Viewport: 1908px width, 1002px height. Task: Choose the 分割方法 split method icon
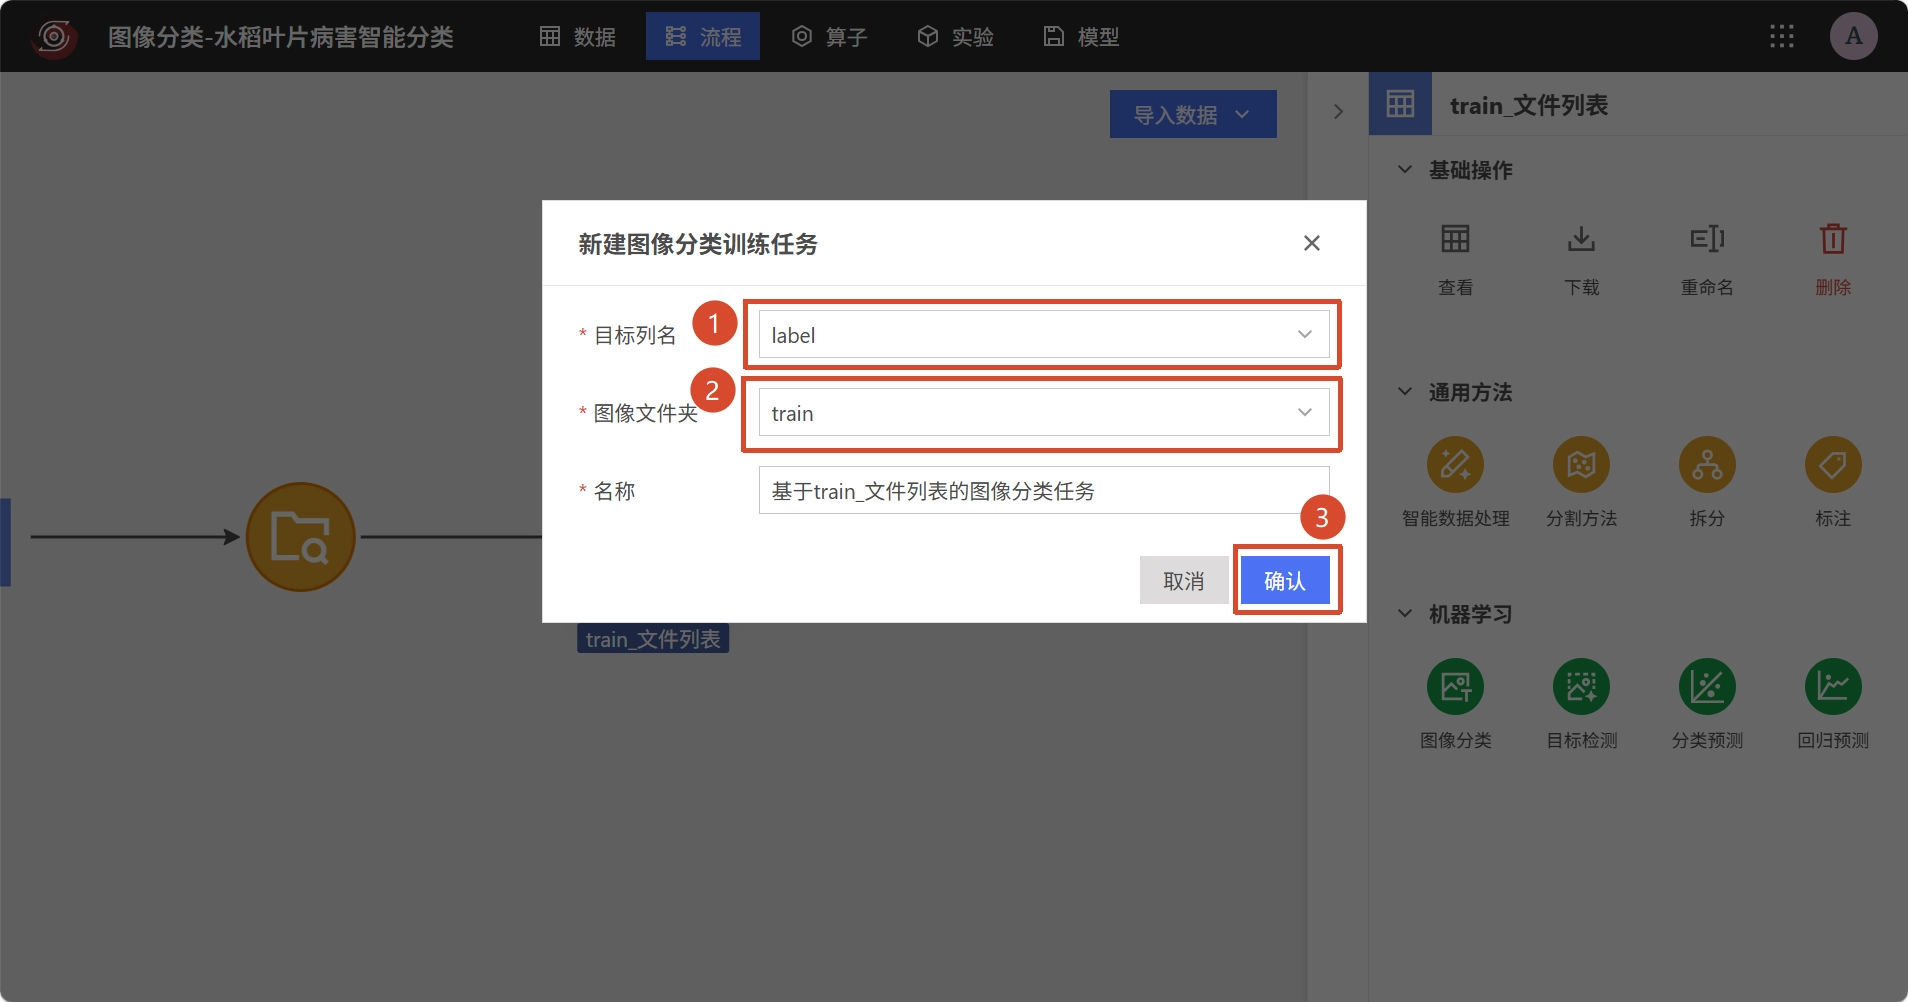(1581, 465)
